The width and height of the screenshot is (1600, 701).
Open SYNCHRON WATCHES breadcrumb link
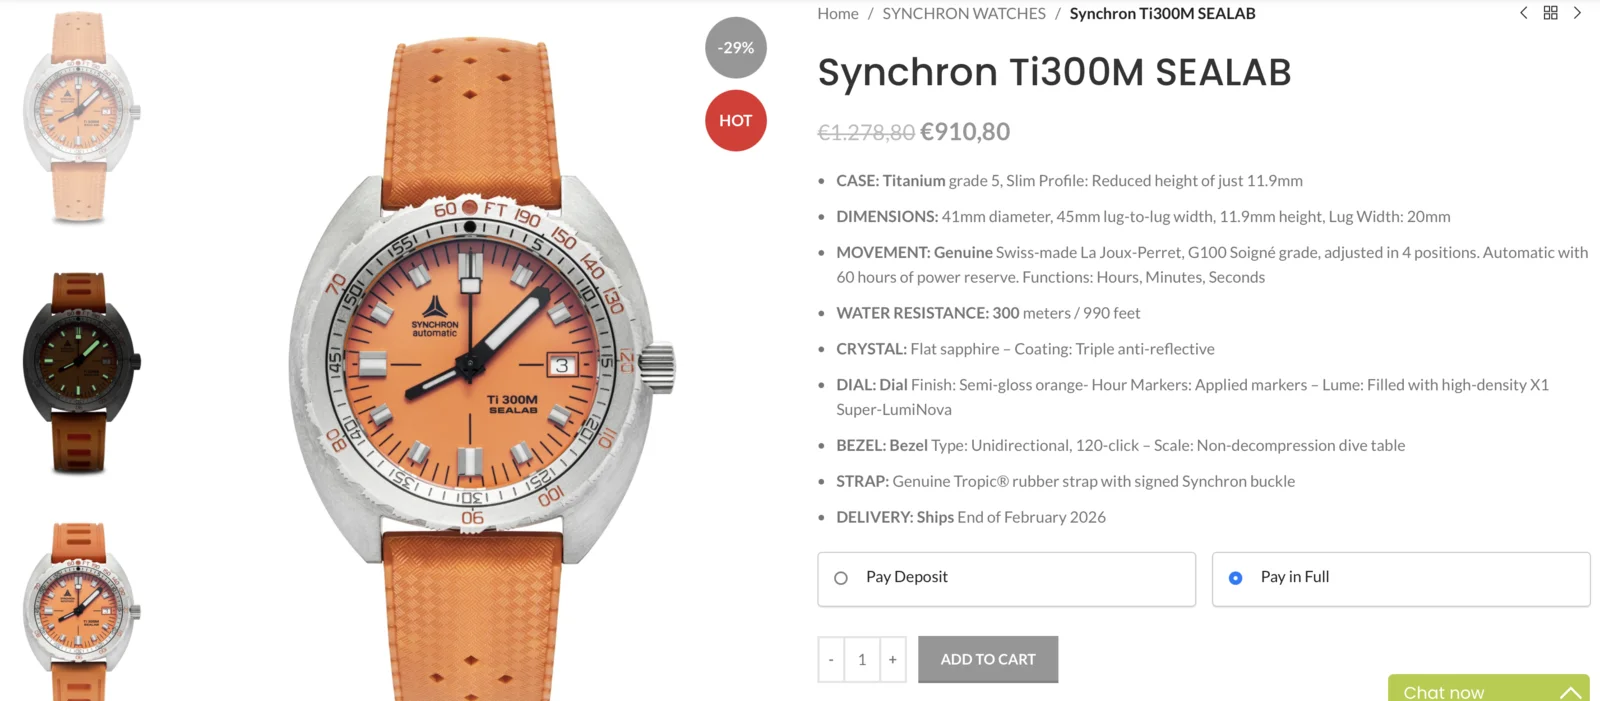tap(964, 14)
